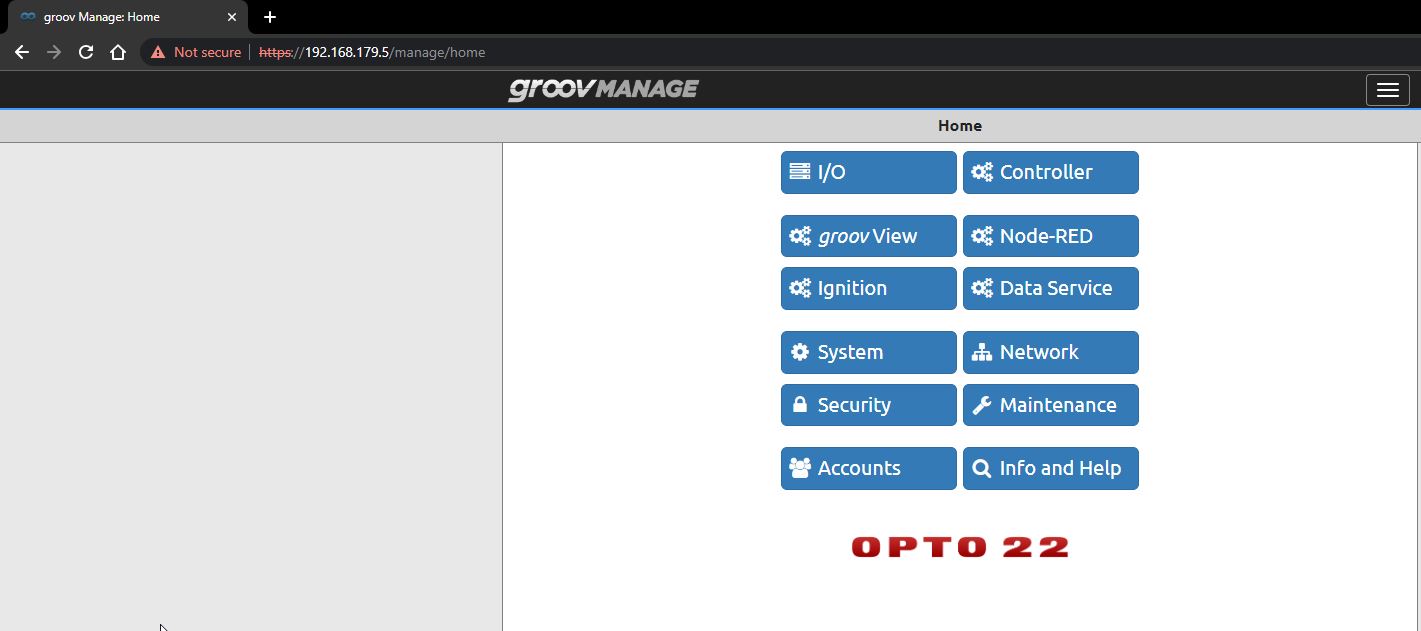Click the Not secure warning indicator
1421x631 pixels.
196,52
